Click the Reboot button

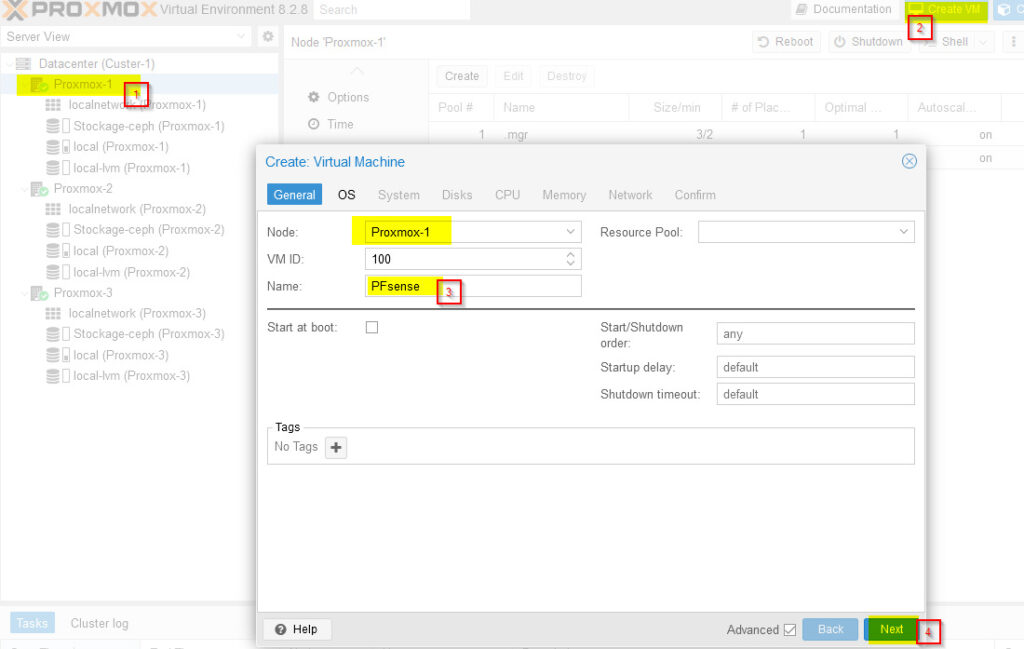(786, 42)
